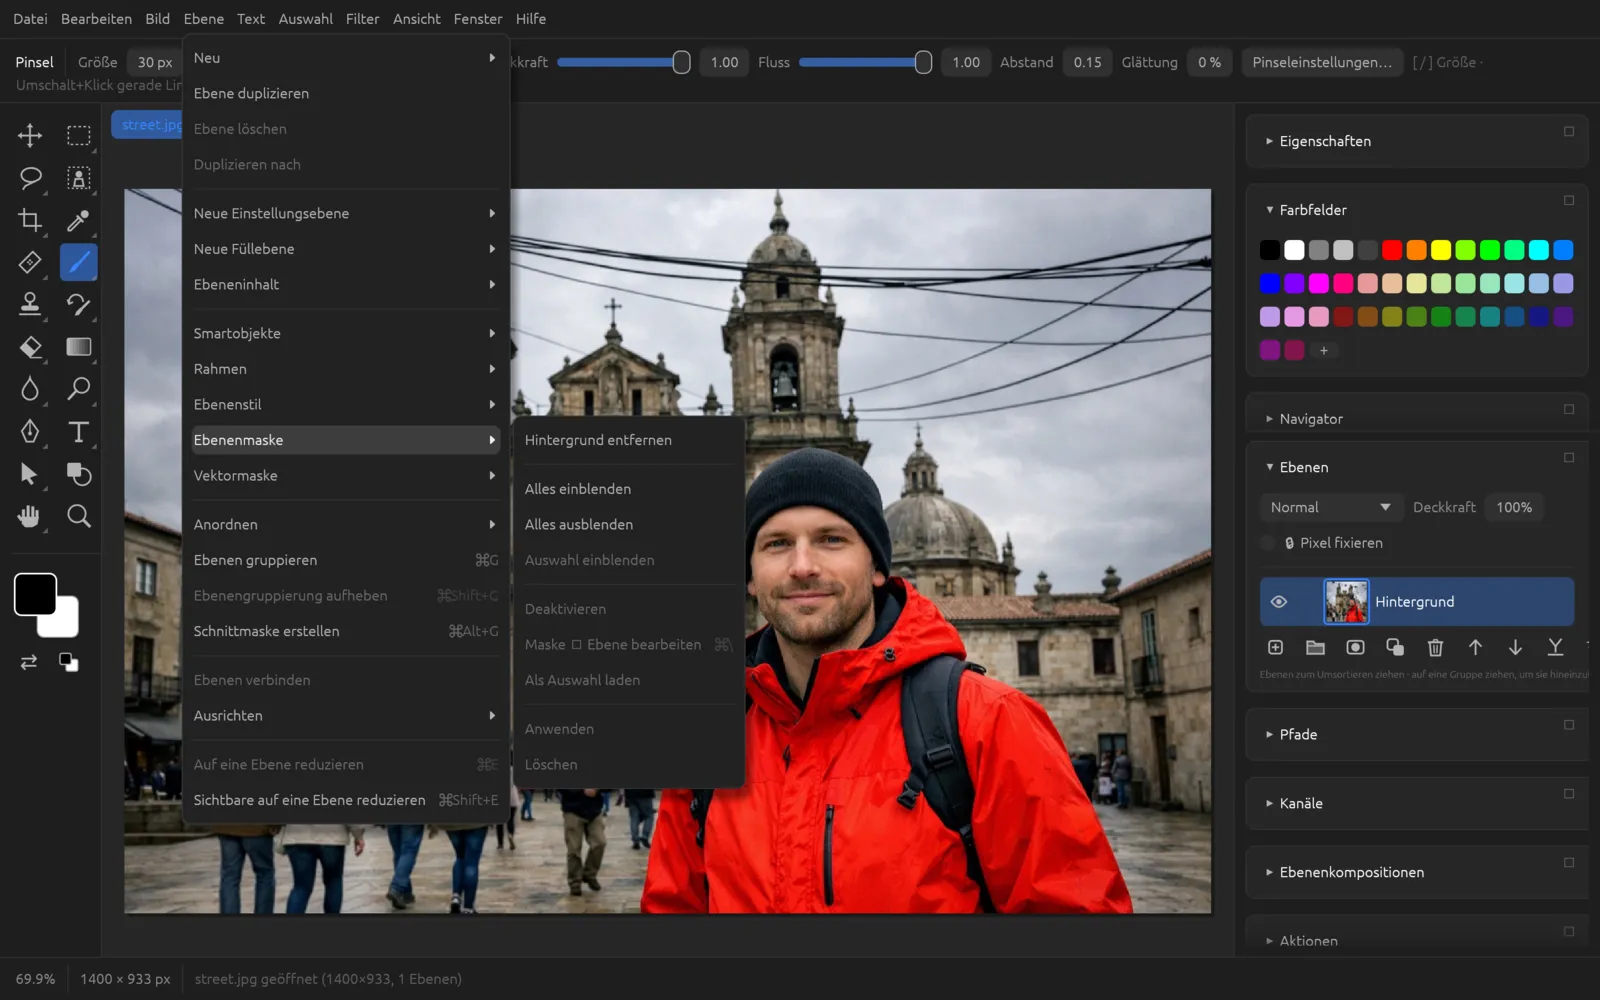Screen dimensions: 1600x1000
Task: Select the Gradient tool
Action: click(79, 347)
